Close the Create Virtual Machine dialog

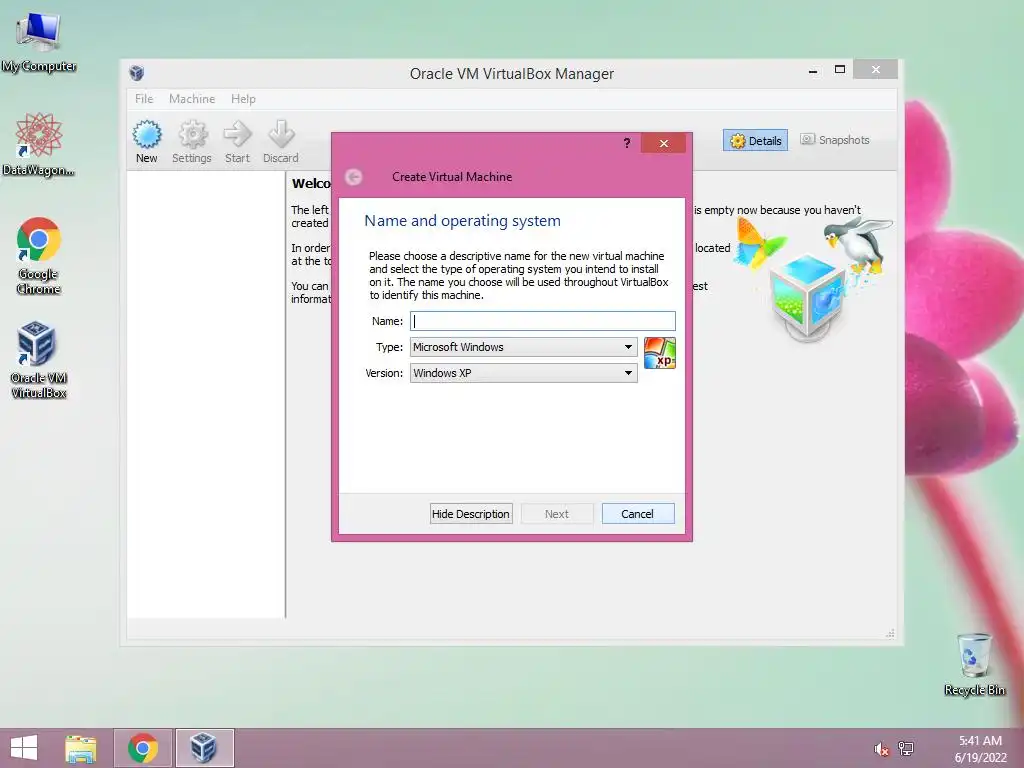pyautogui.click(x=664, y=143)
